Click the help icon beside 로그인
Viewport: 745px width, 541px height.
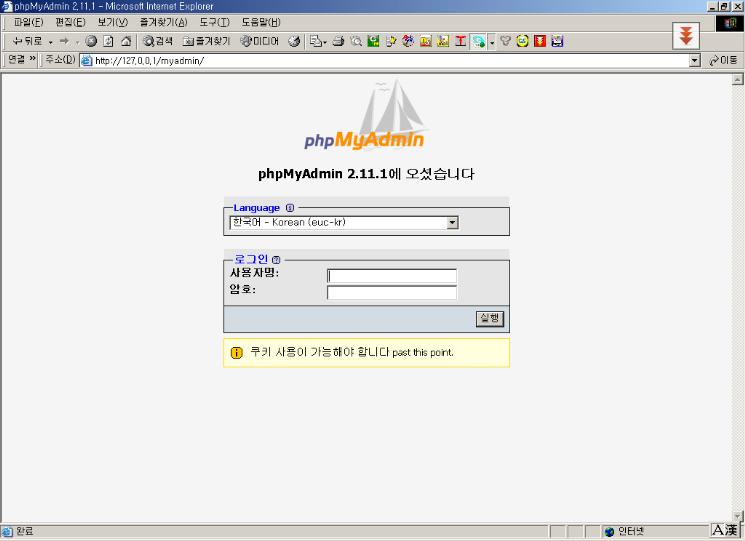[x=276, y=259]
